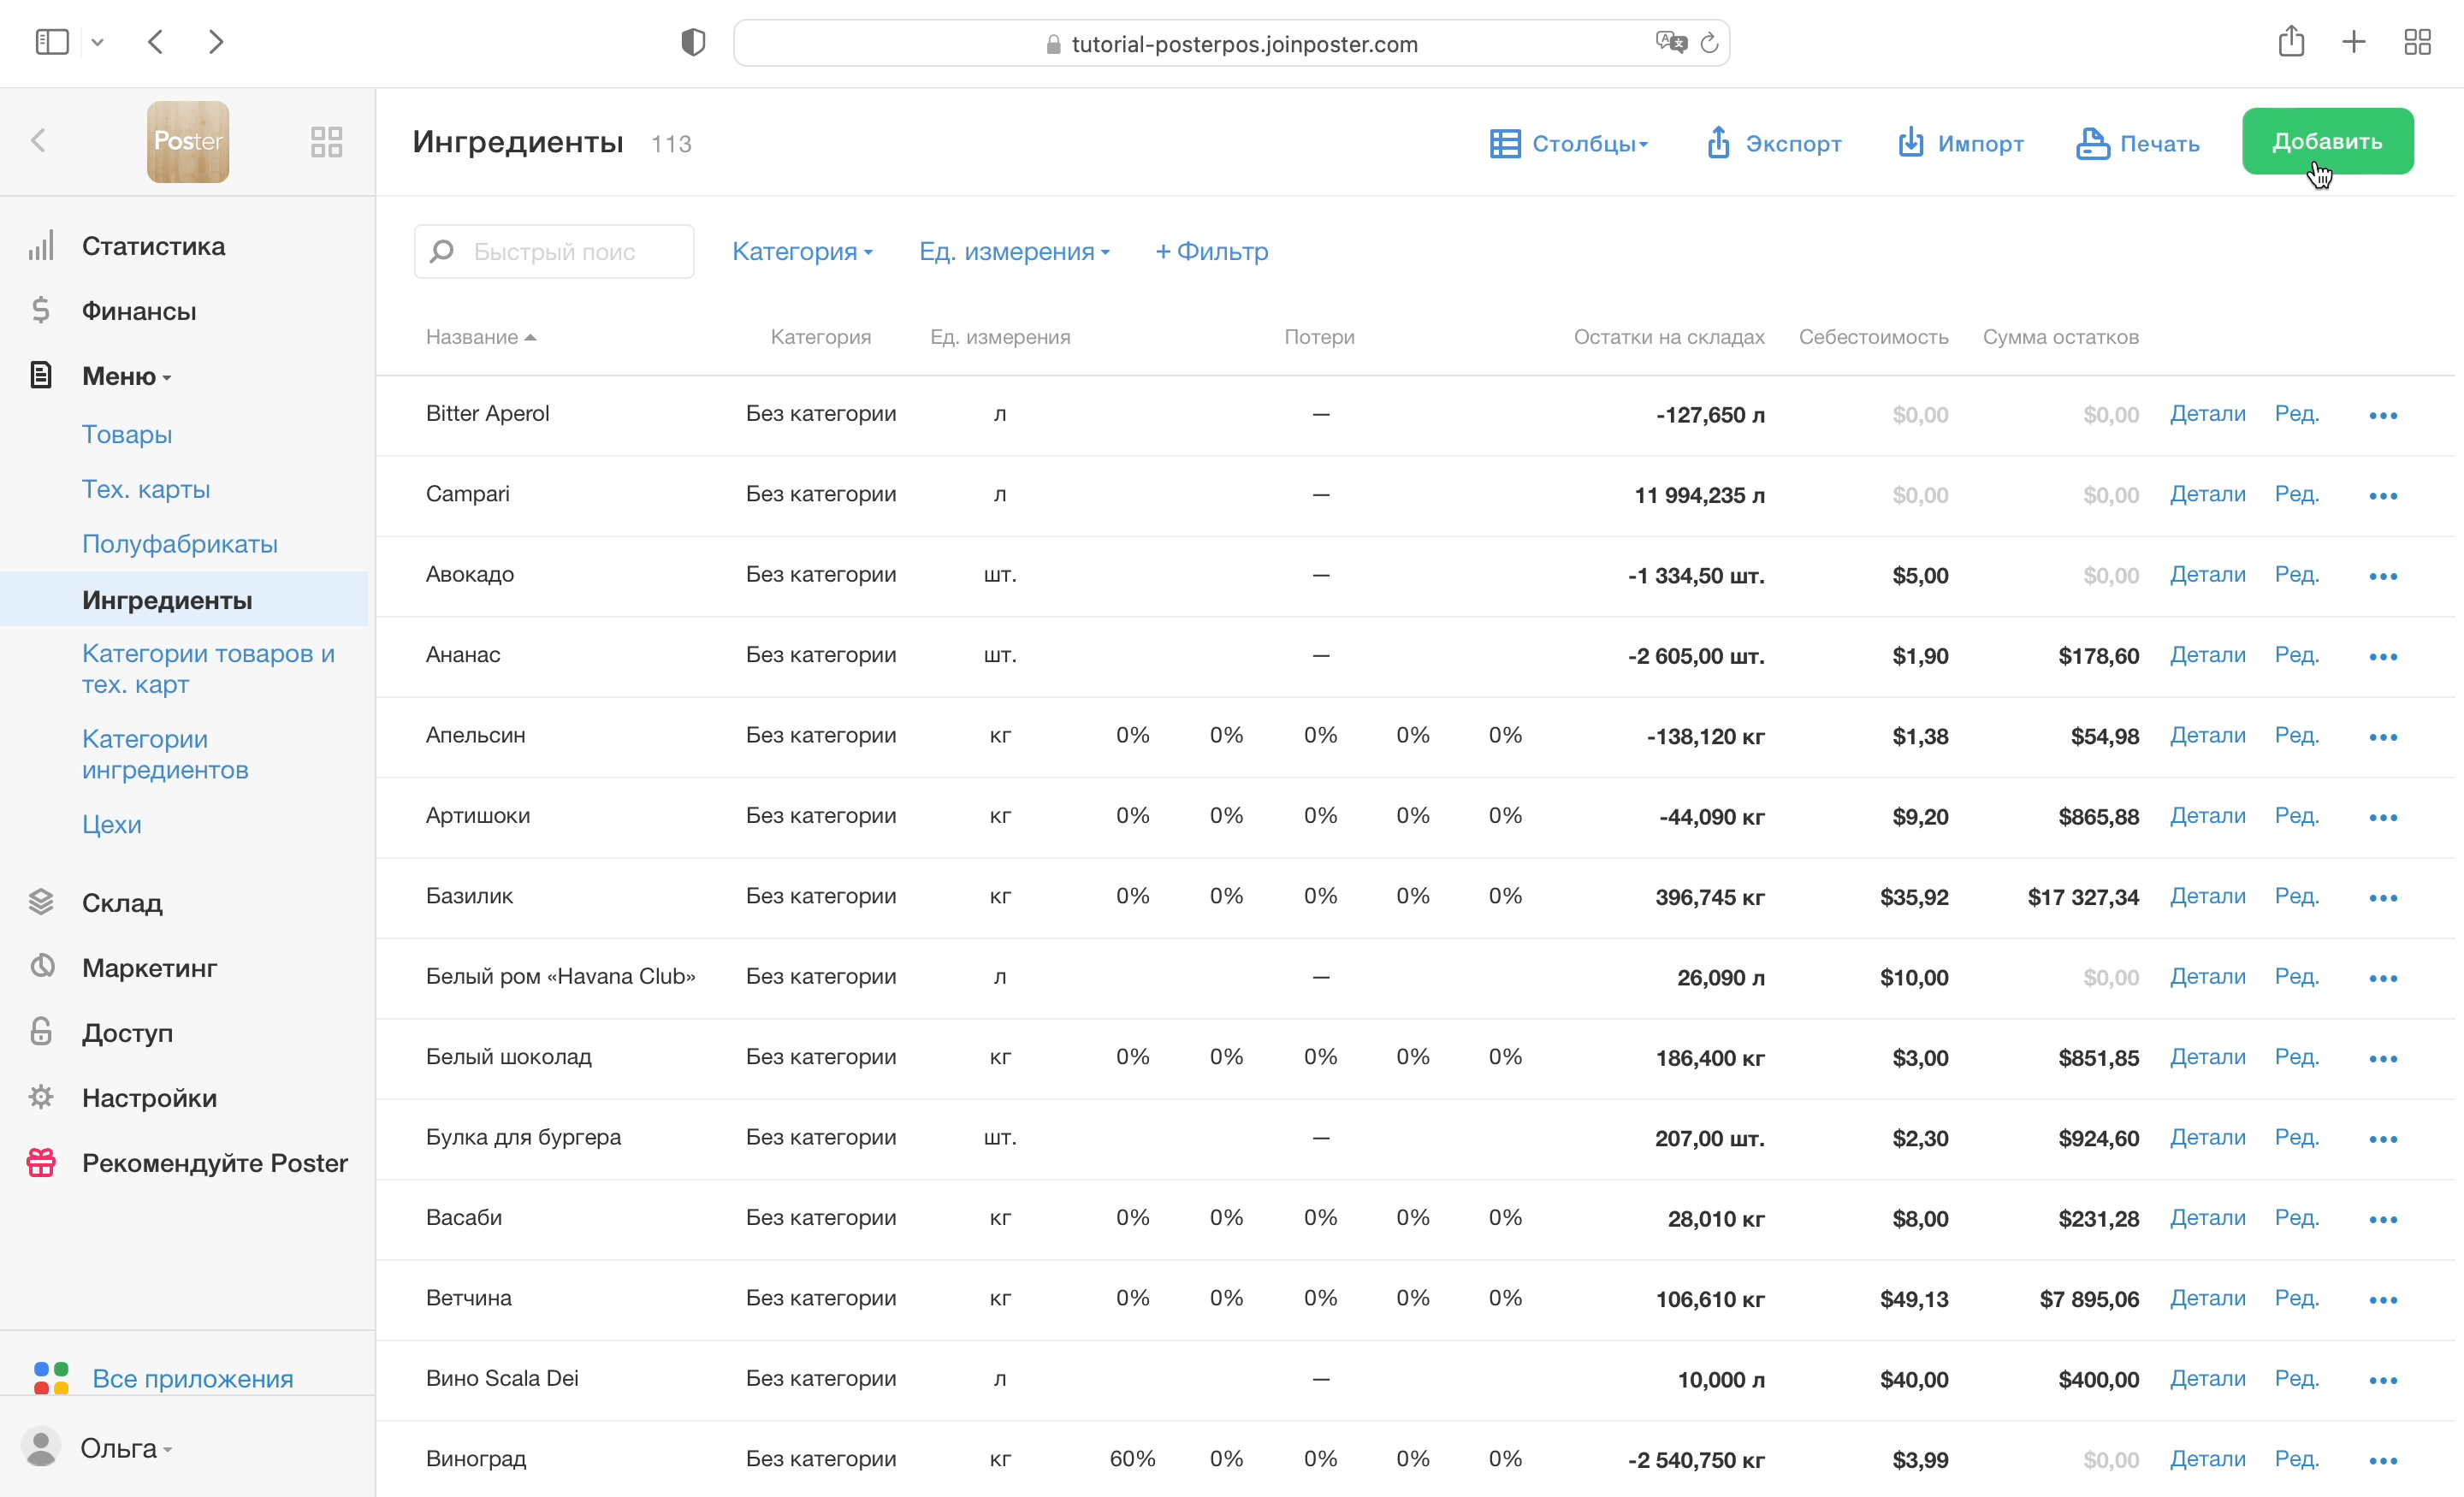2464x1497 pixels.
Task: Focus the quick search input field
Action: (570, 251)
